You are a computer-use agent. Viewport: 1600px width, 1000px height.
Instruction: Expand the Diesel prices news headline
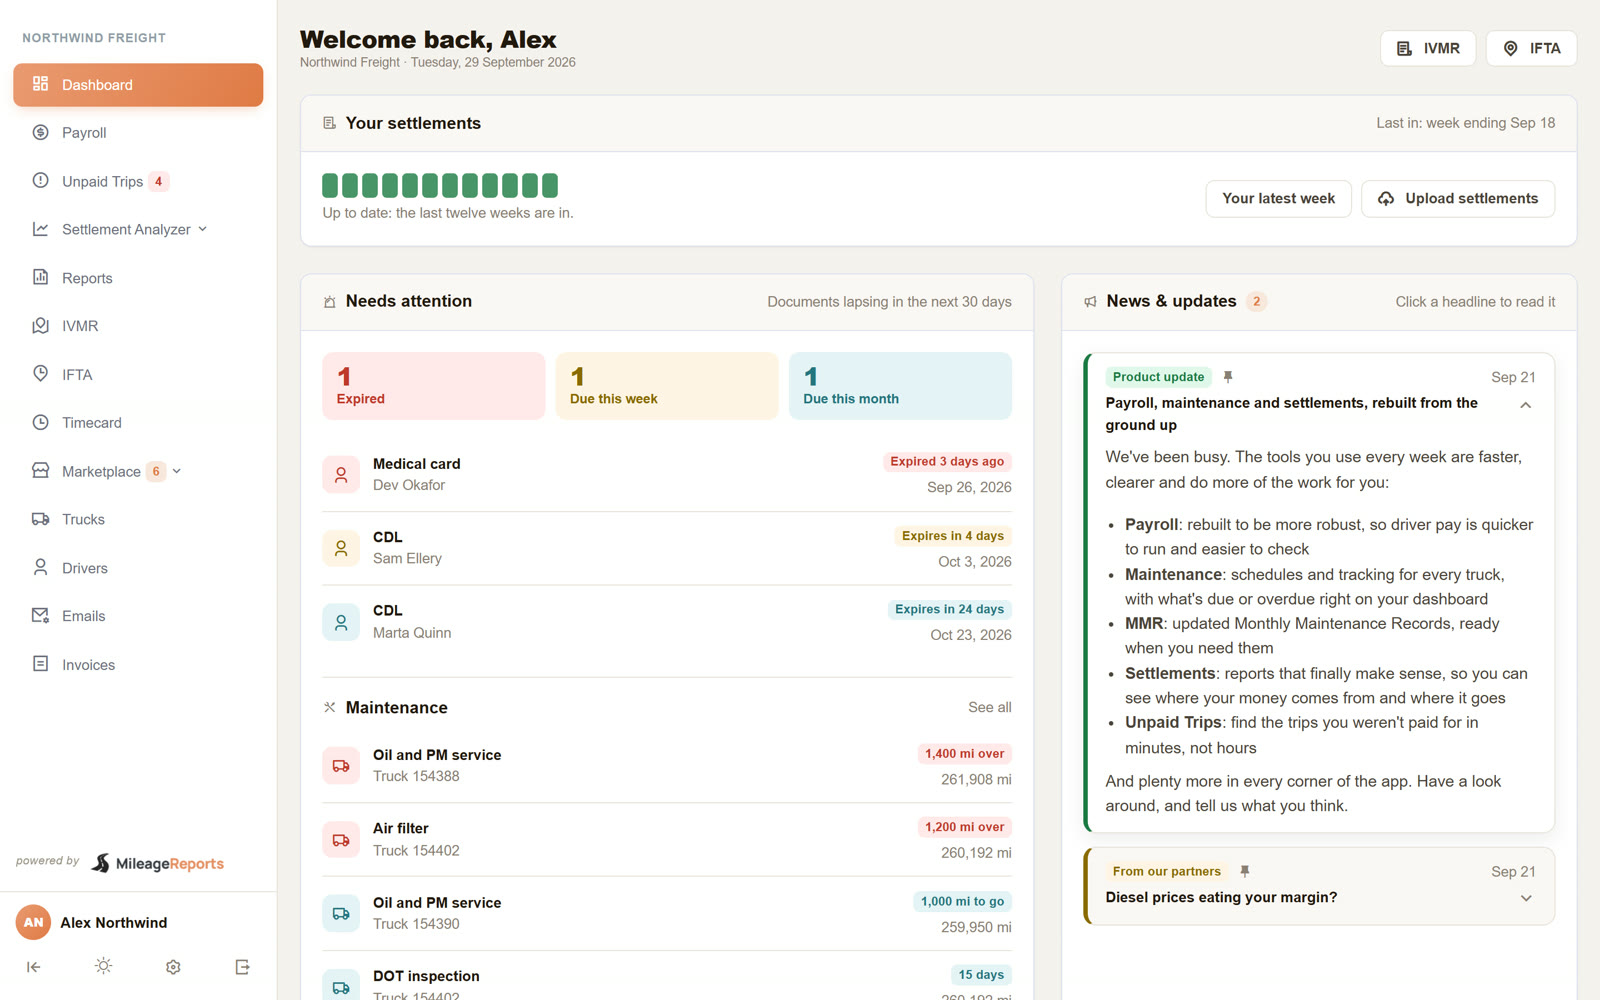1526,898
